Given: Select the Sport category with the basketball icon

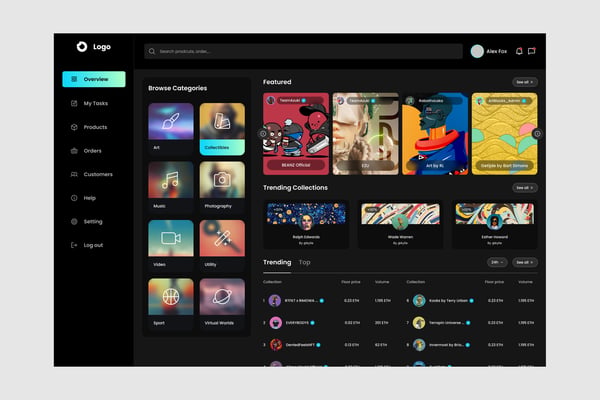Looking at the screenshot, I should click(x=171, y=304).
